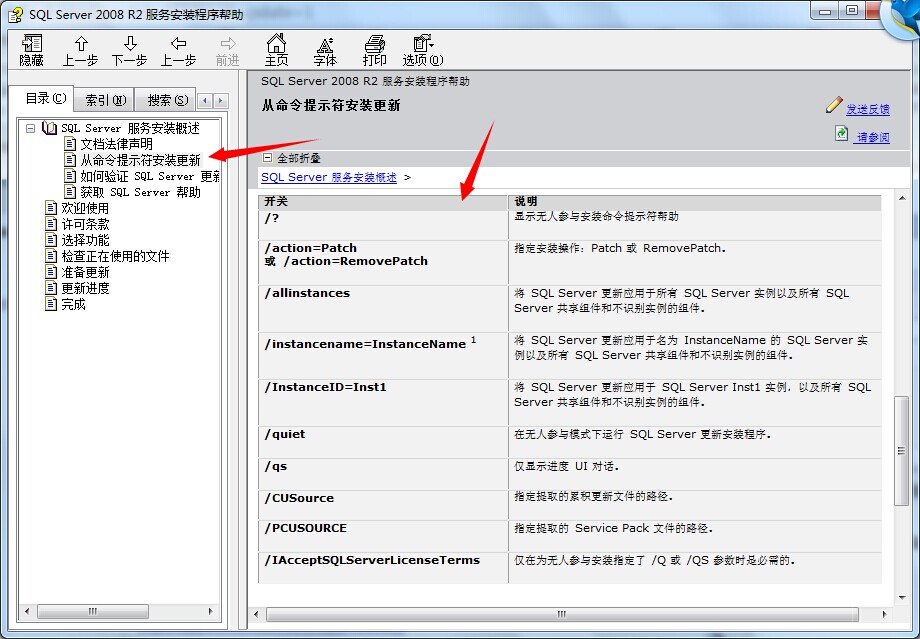Viewport: 920px width, 639px height.
Task: Click content pane horizontal scrollbar left arrow
Action: coord(256,614)
